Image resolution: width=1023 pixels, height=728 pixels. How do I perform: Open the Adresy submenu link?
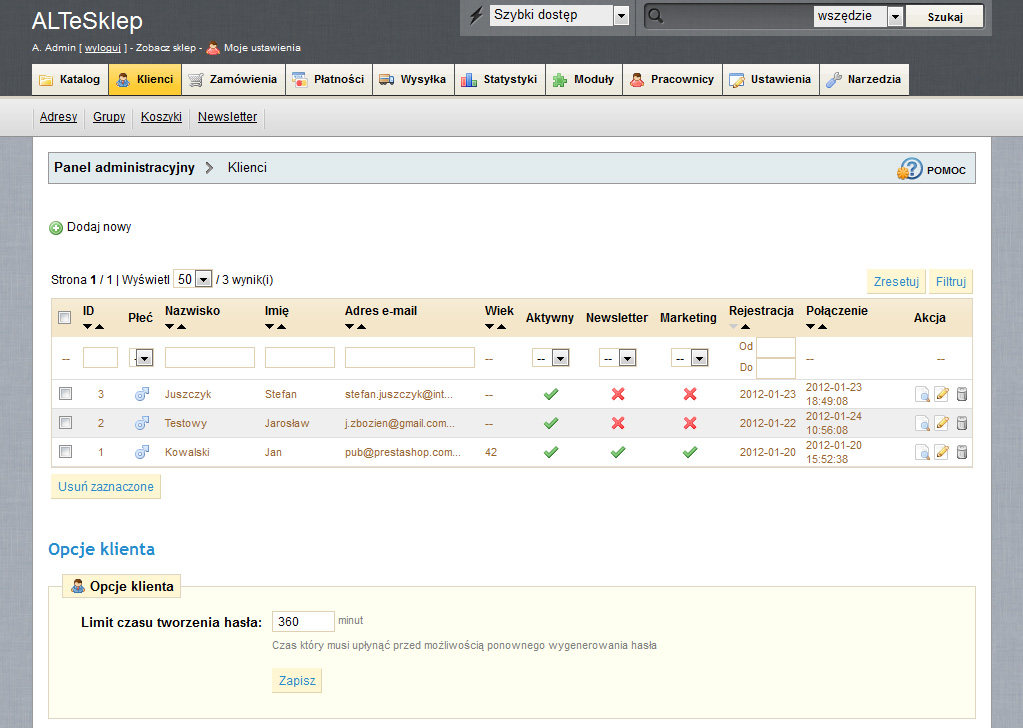click(x=58, y=117)
